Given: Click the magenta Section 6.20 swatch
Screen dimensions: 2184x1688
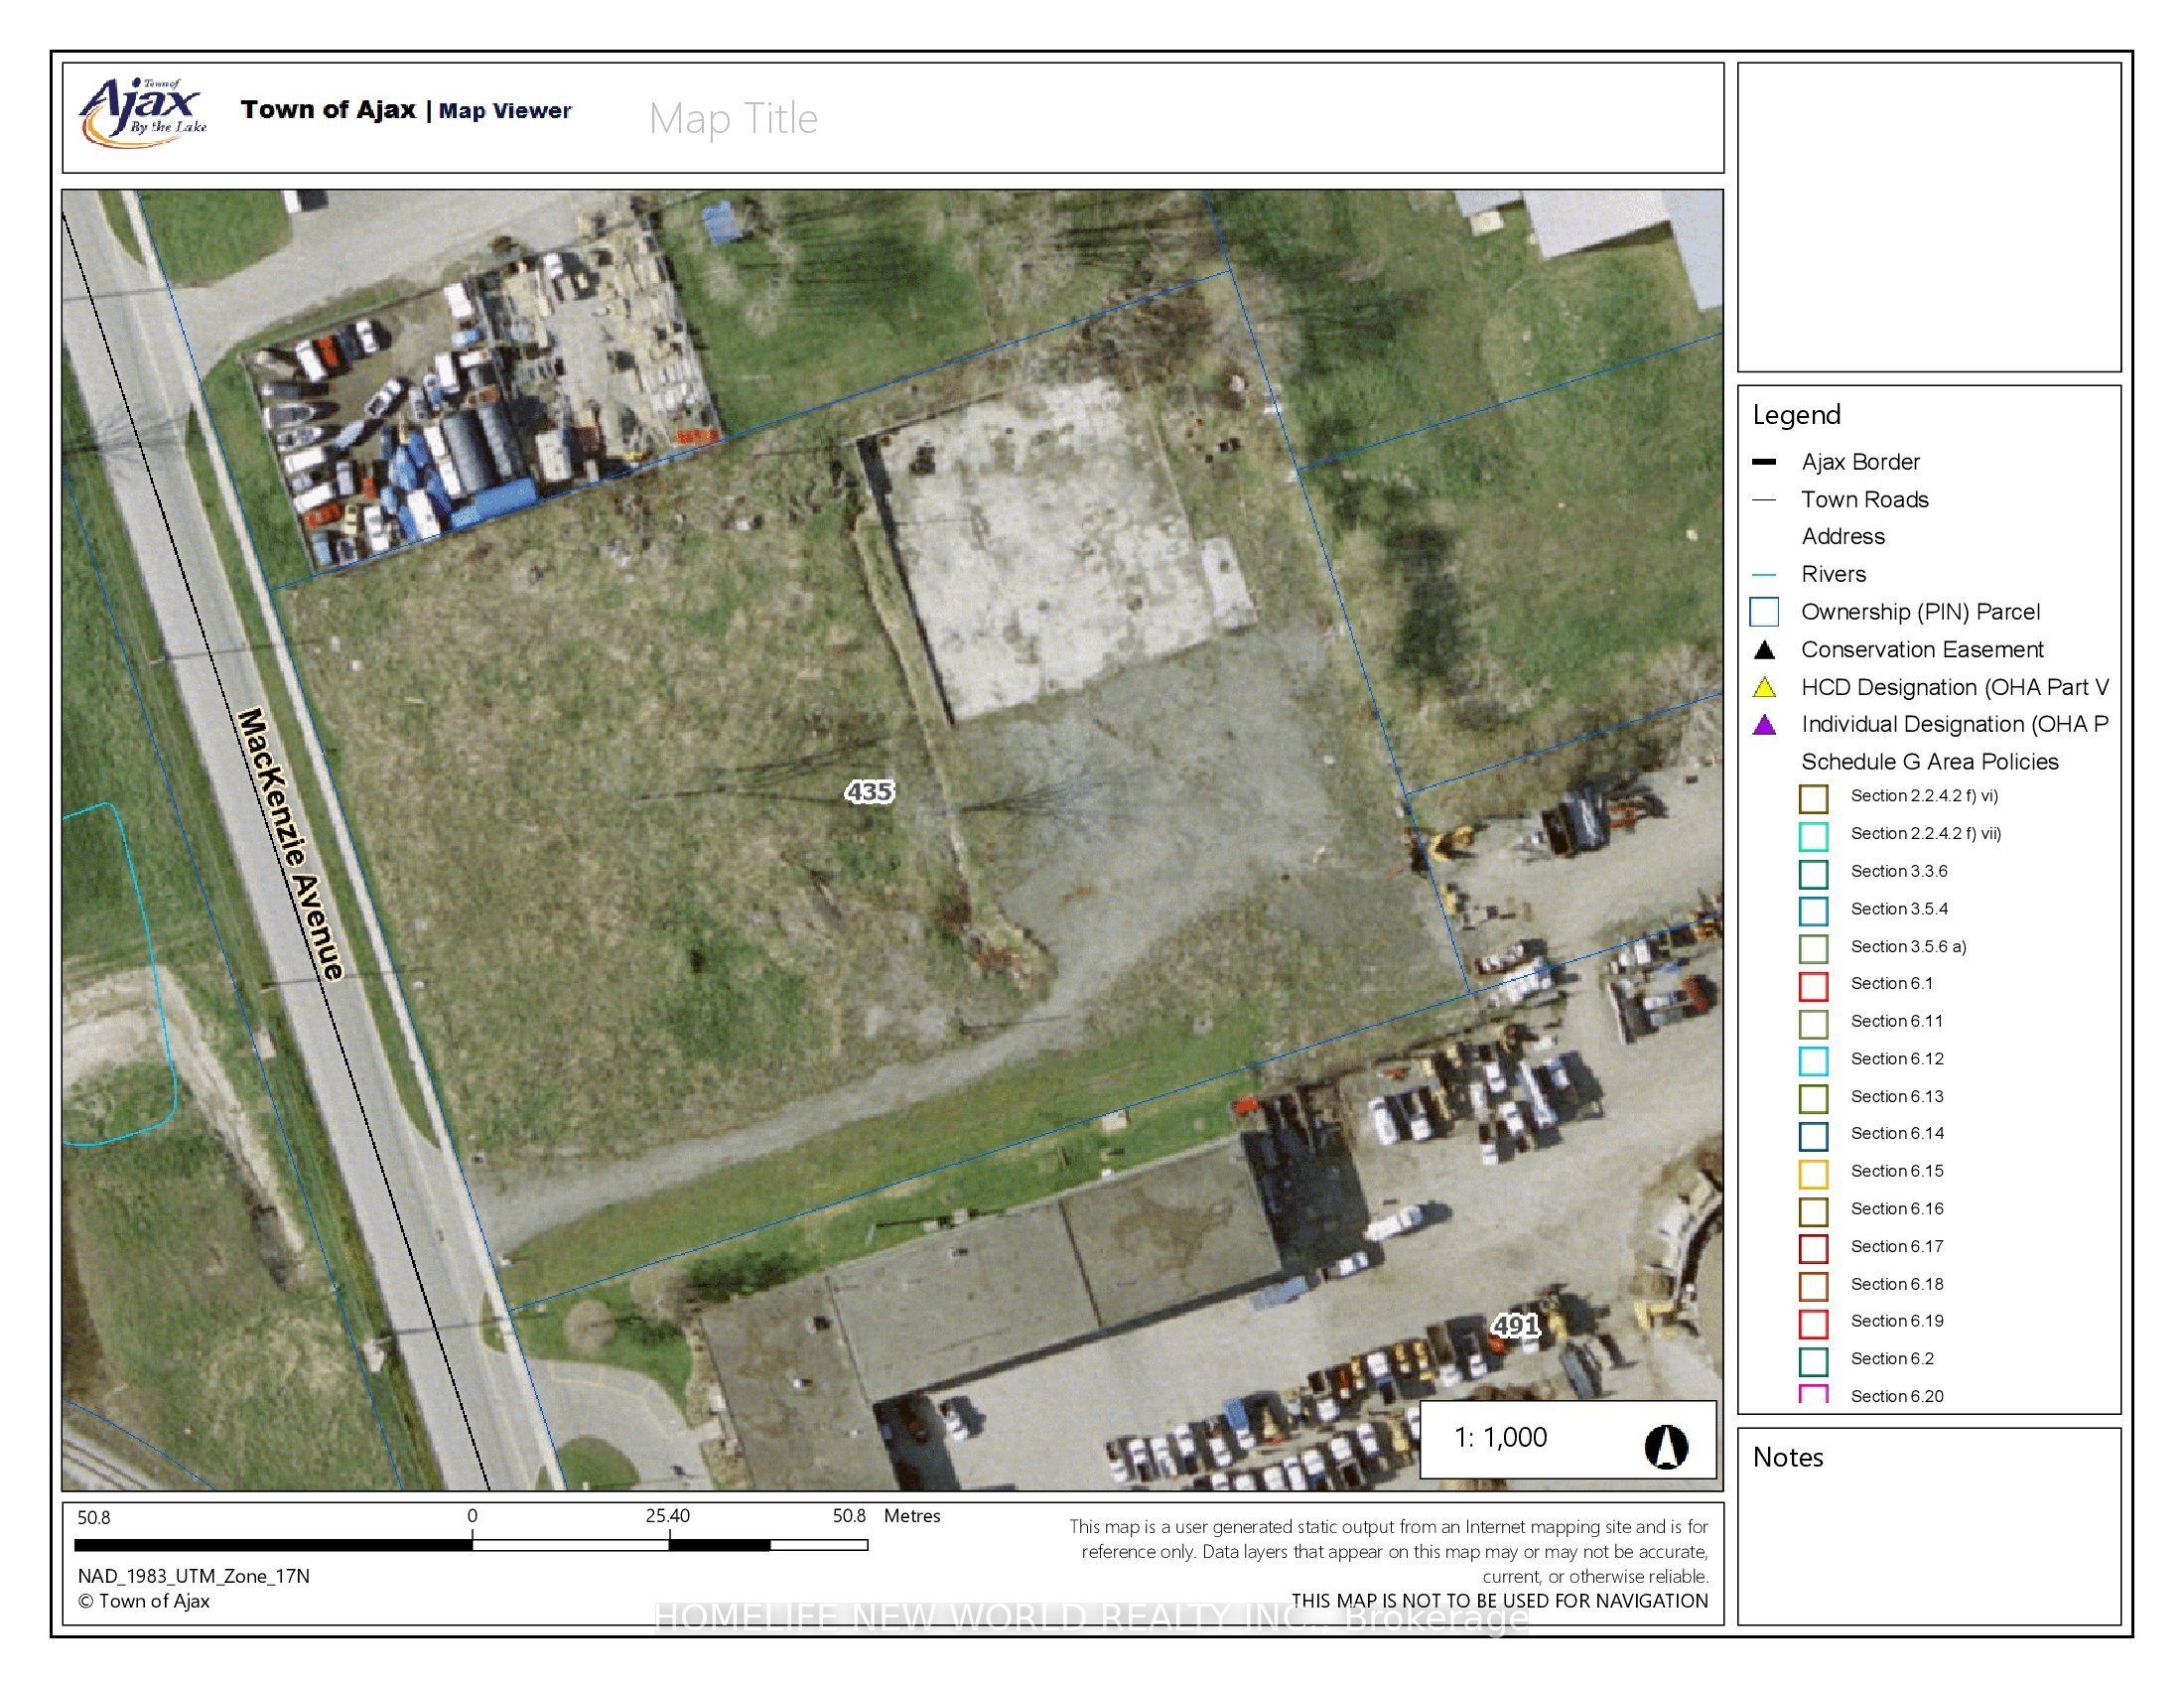Looking at the screenshot, I should click(1813, 1394).
